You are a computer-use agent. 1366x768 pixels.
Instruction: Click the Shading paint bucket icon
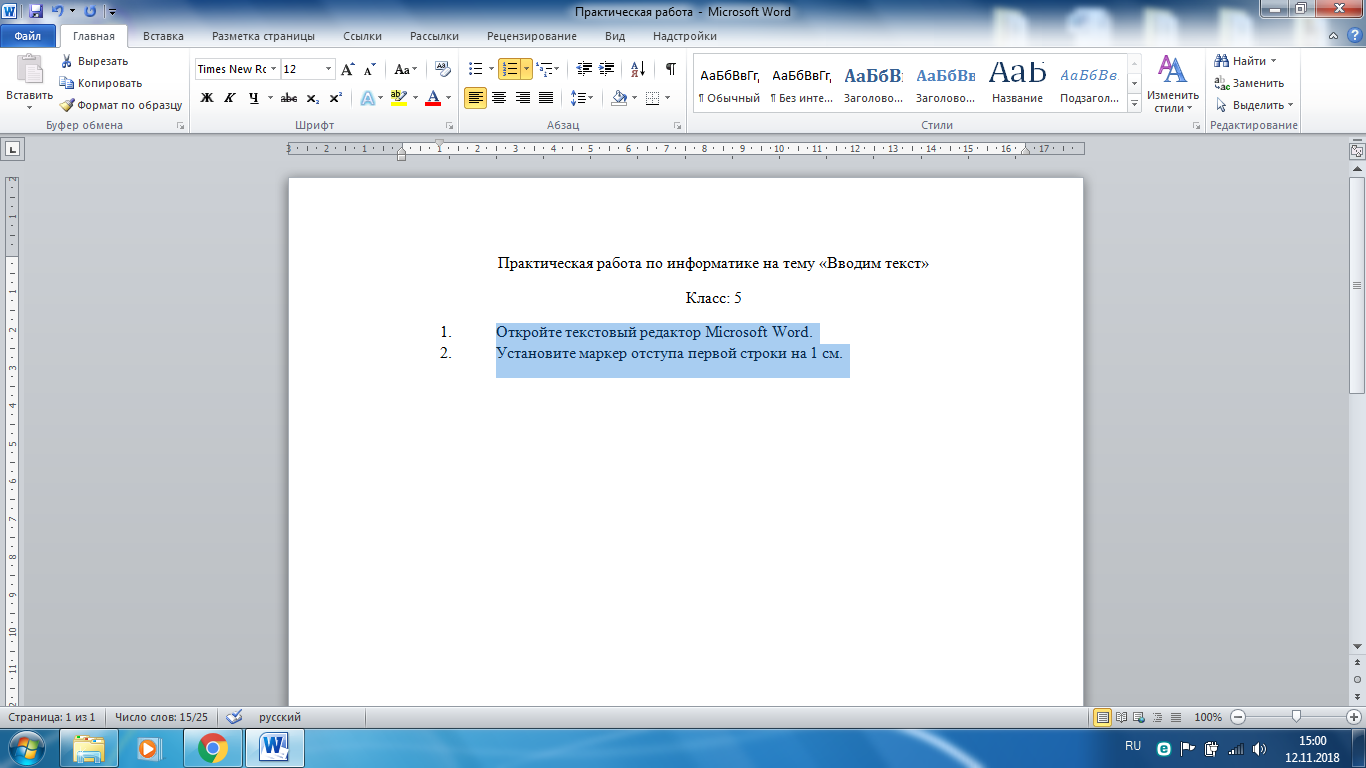click(x=618, y=98)
